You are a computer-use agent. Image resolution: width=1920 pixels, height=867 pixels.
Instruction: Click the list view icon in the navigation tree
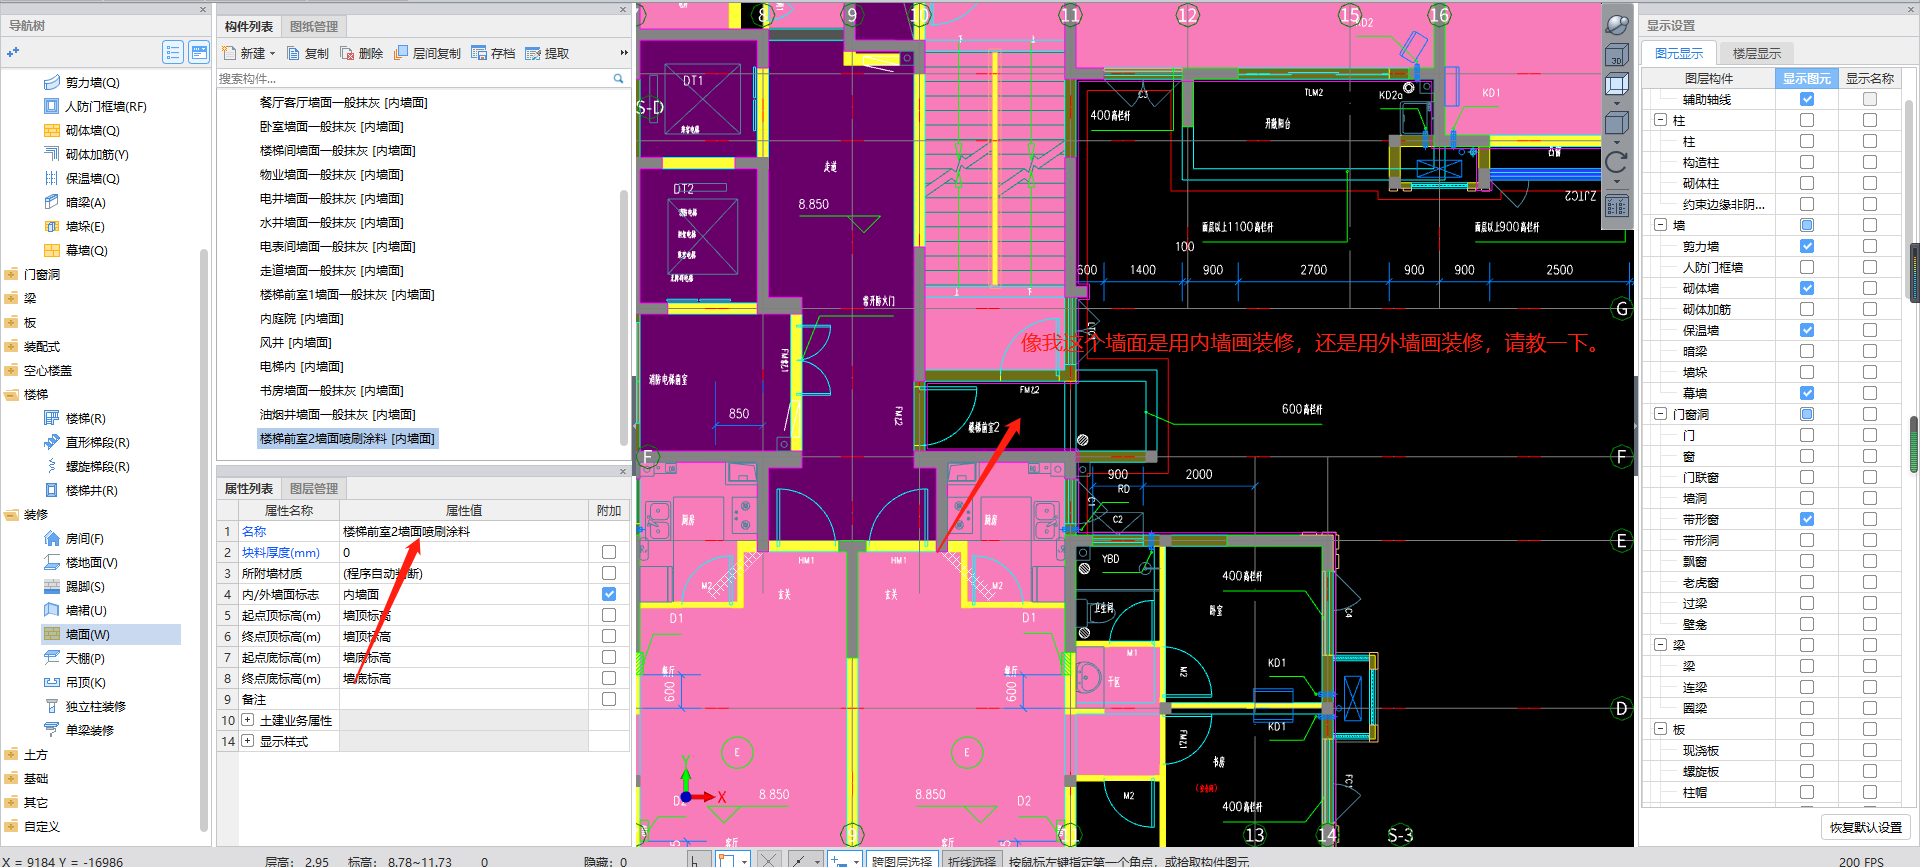pos(173,52)
